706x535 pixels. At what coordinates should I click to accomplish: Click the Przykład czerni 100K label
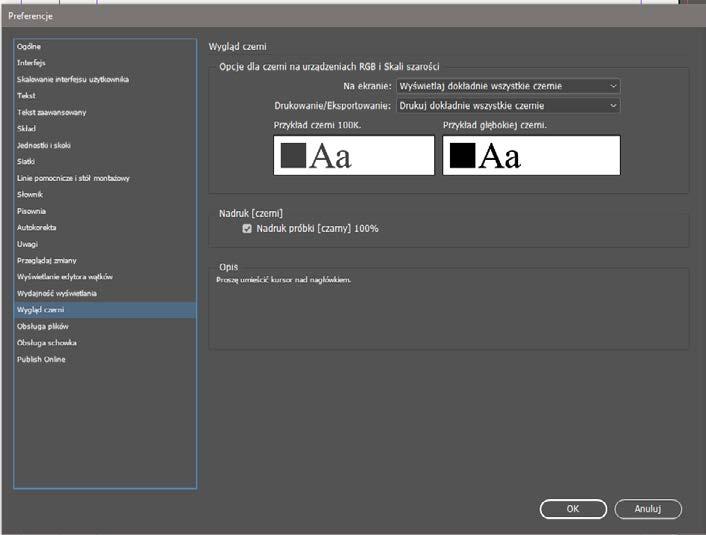(317, 125)
